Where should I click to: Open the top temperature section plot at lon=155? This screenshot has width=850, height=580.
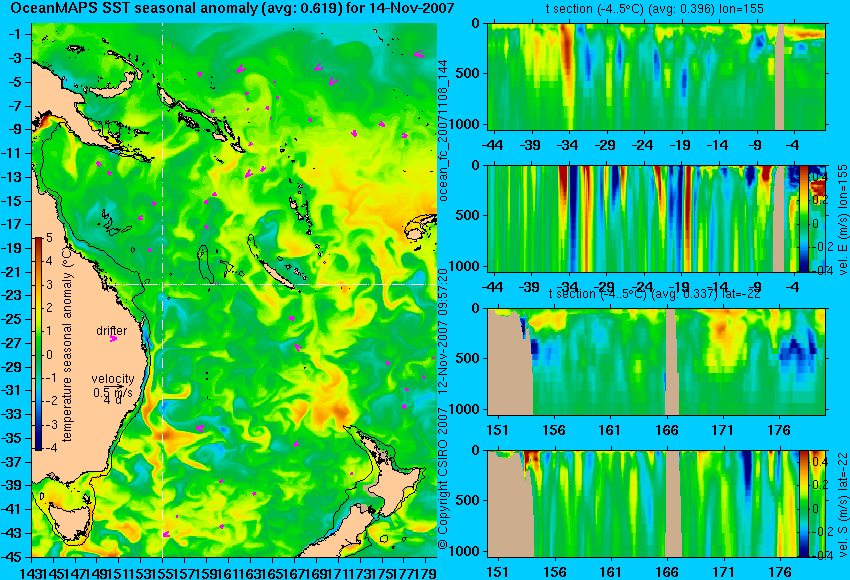(x=656, y=76)
